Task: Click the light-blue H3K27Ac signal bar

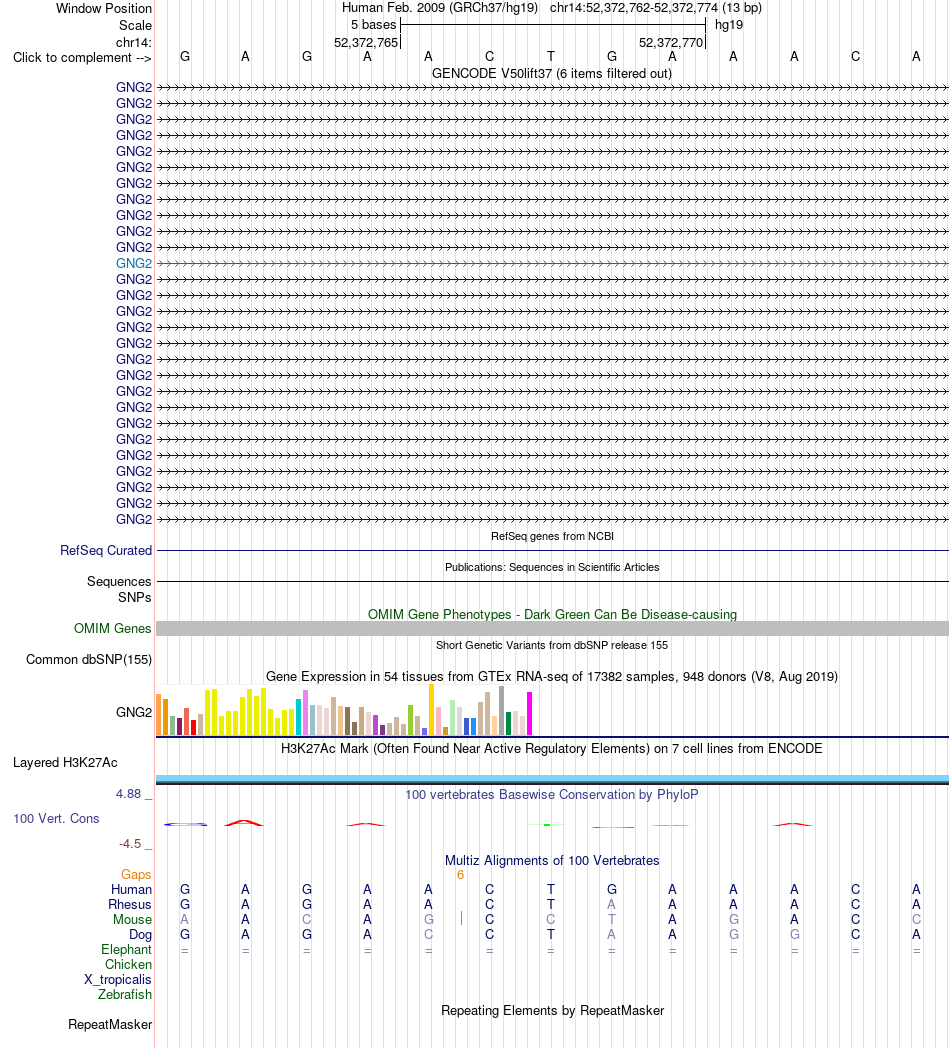Action: pyautogui.click(x=552, y=779)
